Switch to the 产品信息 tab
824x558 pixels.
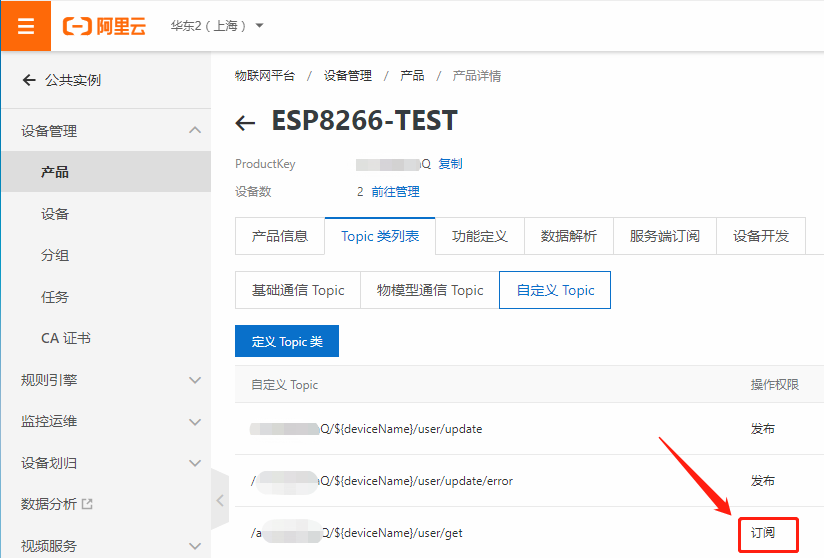pos(280,236)
